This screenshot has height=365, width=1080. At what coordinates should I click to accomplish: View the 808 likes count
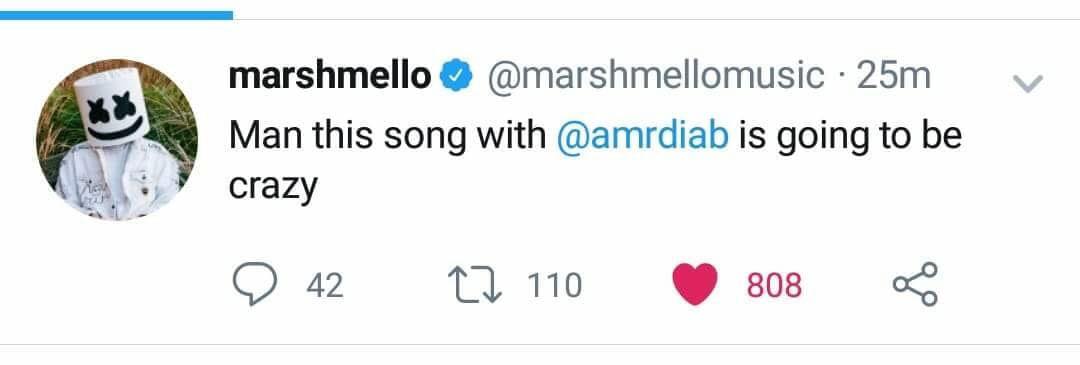pyautogui.click(x=774, y=285)
